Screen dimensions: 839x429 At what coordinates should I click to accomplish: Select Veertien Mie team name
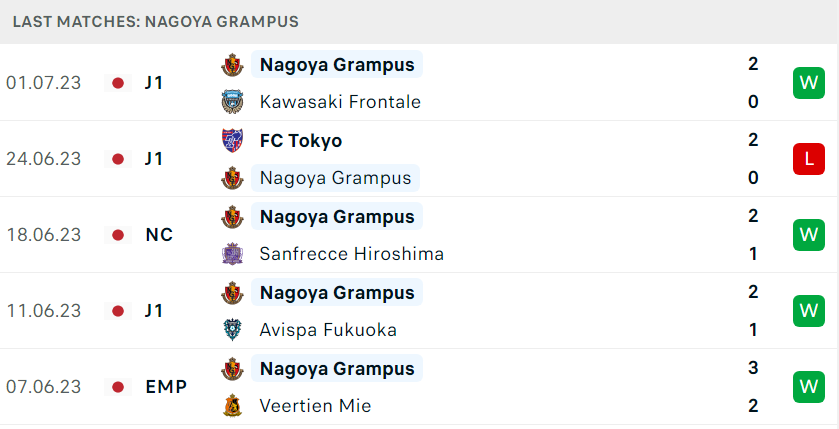pos(315,405)
